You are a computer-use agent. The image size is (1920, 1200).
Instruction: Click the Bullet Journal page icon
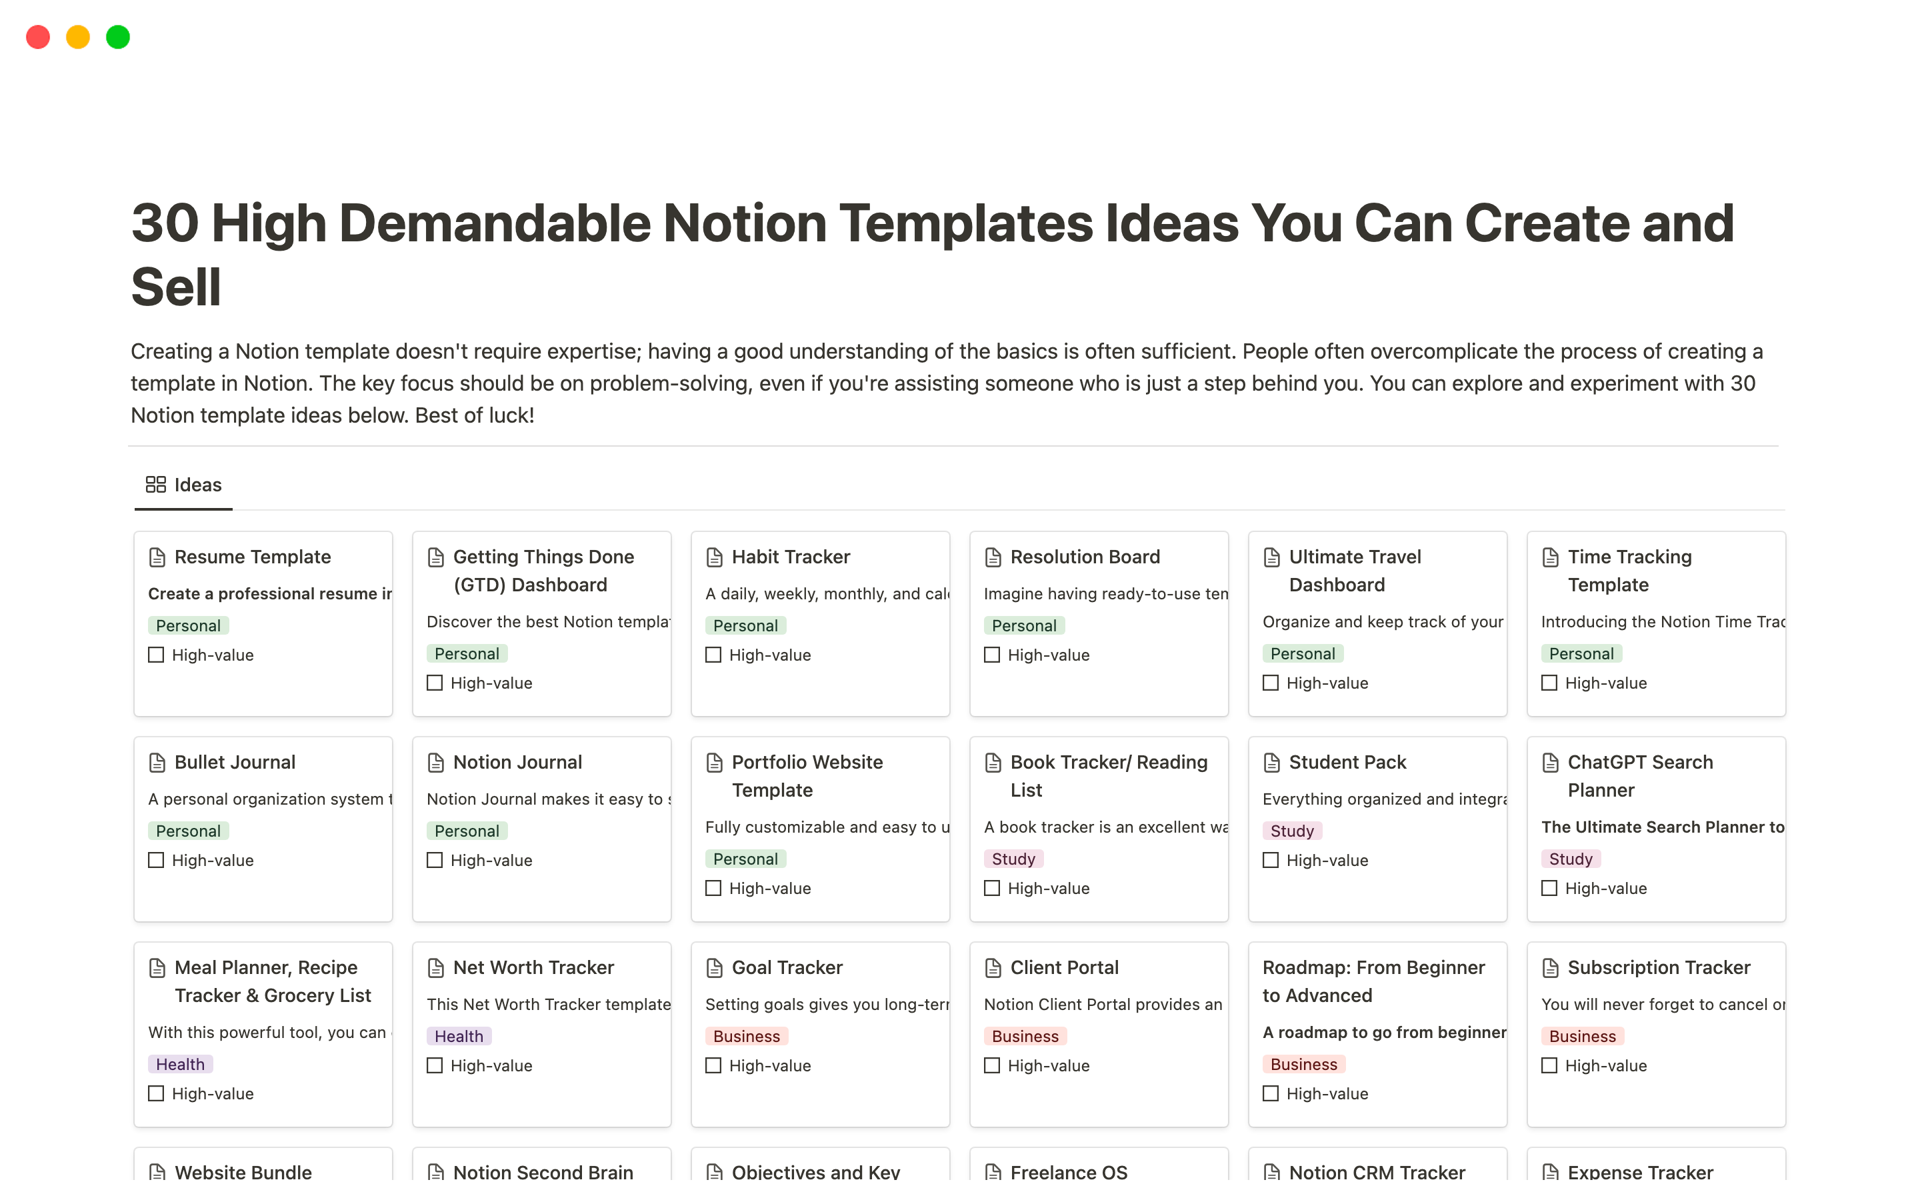pyautogui.click(x=157, y=763)
